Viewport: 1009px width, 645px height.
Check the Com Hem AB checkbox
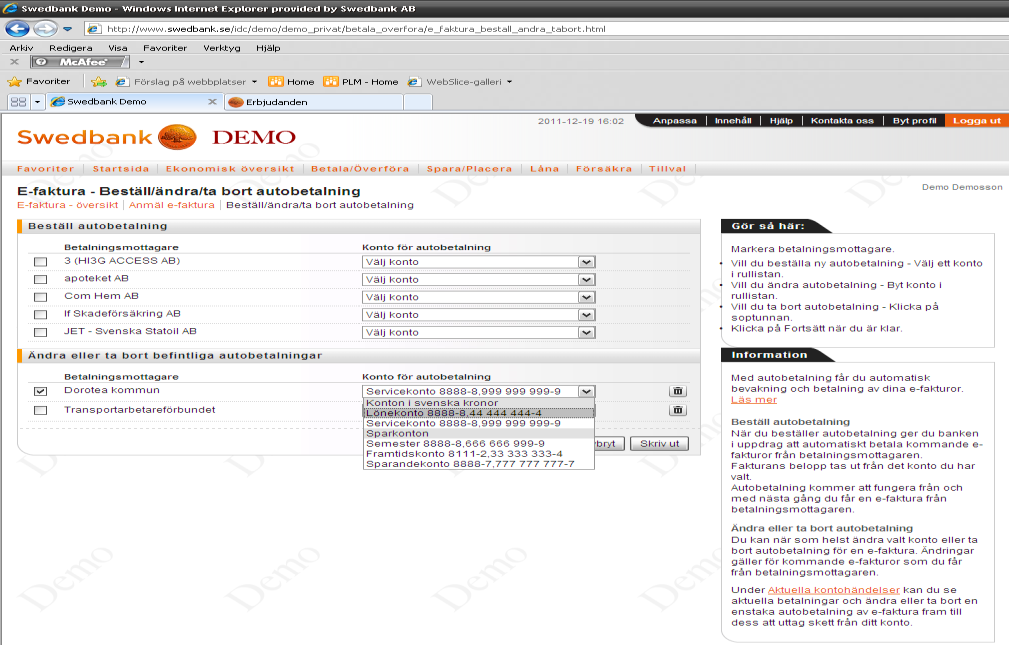(41, 297)
